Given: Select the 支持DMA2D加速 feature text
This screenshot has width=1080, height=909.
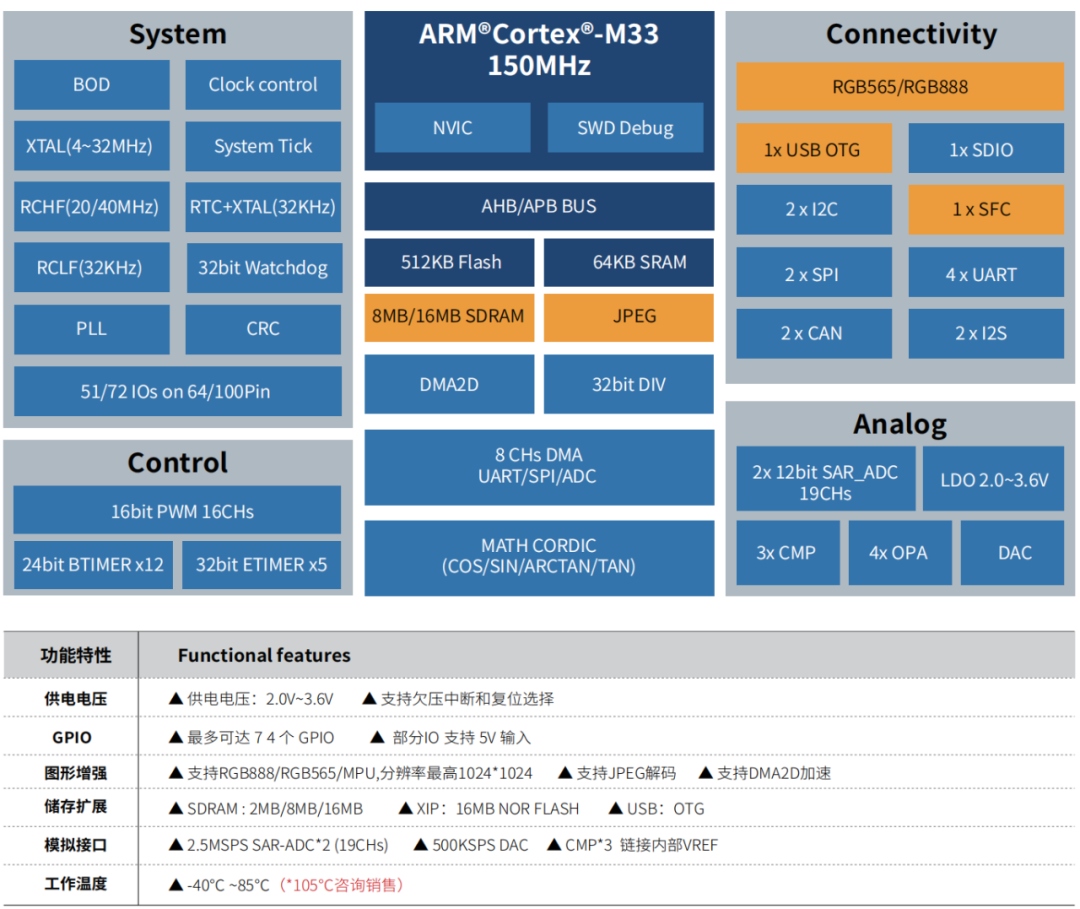Looking at the screenshot, I should tap(774, 773).
